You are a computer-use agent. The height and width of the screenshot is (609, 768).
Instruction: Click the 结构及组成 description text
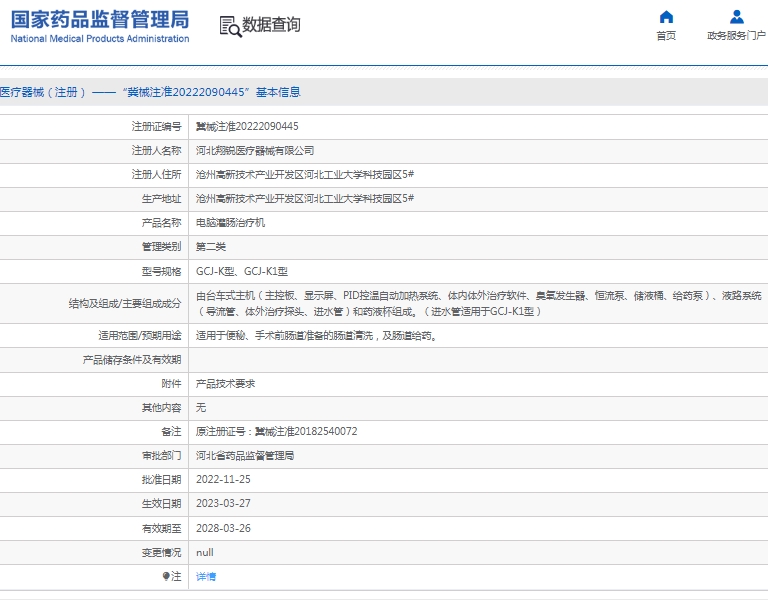pyautogui.click(x=479, y=303)
